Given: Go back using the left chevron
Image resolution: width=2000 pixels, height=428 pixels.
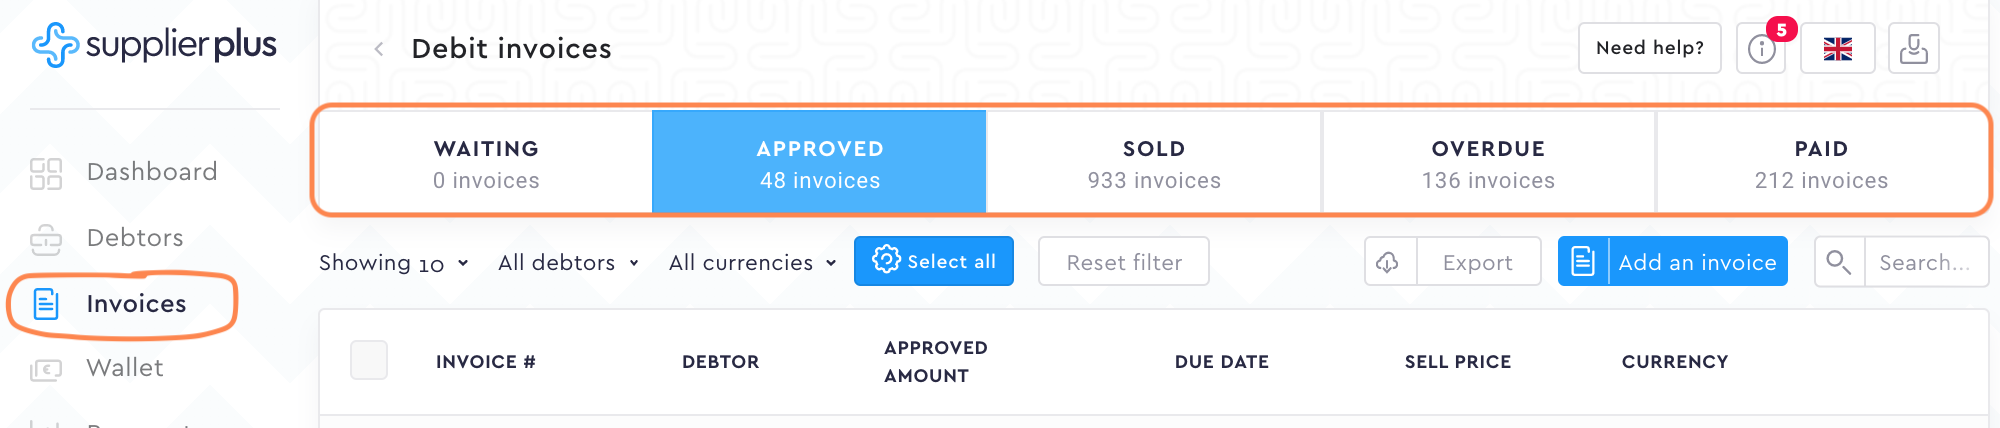Looking at the screenshot, I should pyautogui.click(x=379, y=49).
